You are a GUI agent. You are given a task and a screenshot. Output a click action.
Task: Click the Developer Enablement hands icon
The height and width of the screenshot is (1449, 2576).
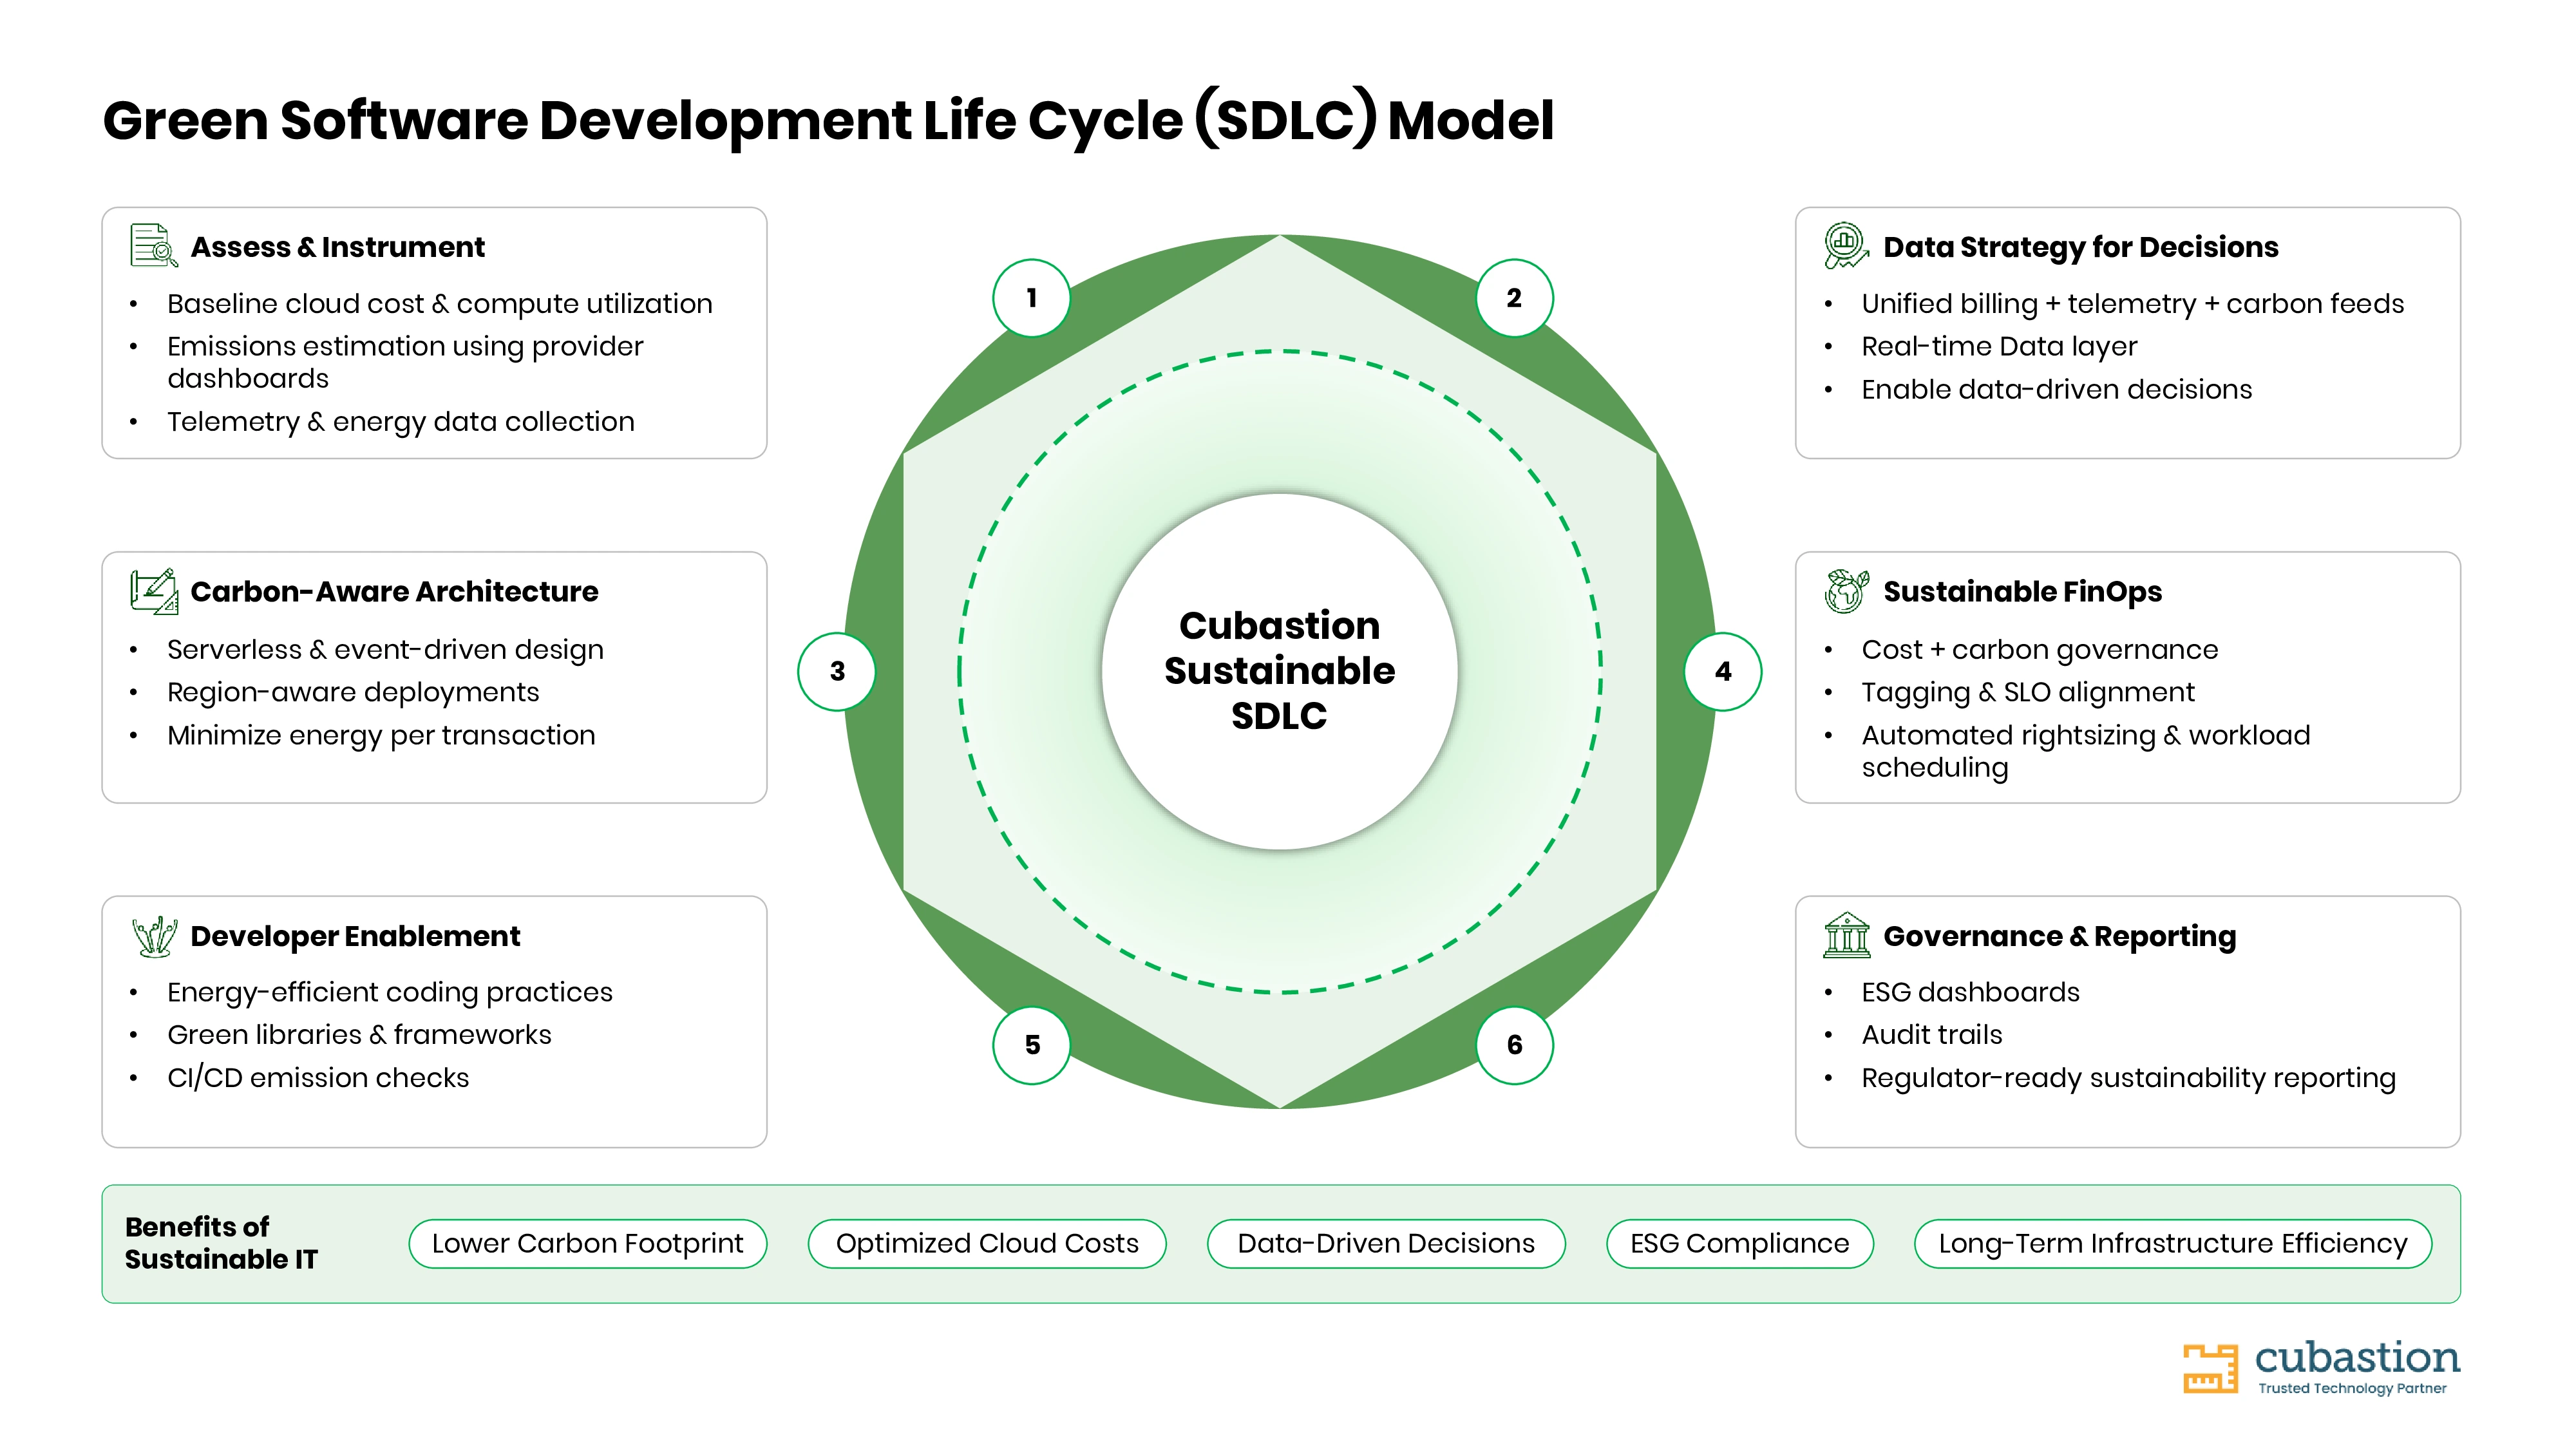coord(154,936)
